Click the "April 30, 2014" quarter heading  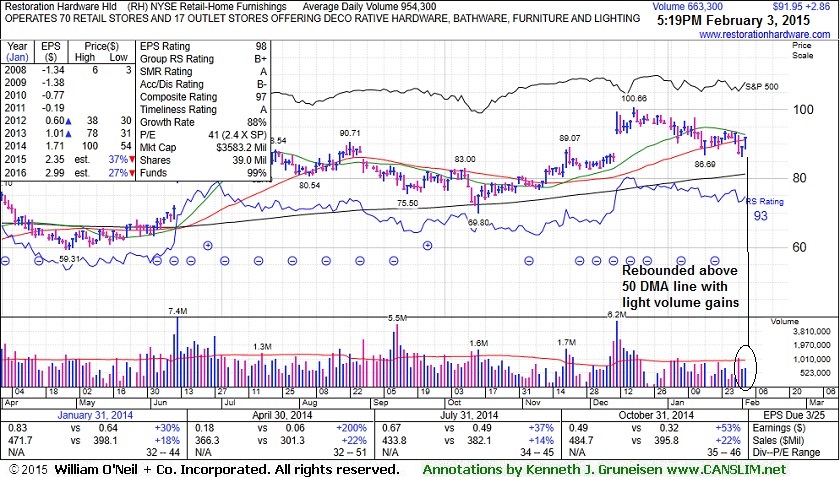(x=282, y=415)
